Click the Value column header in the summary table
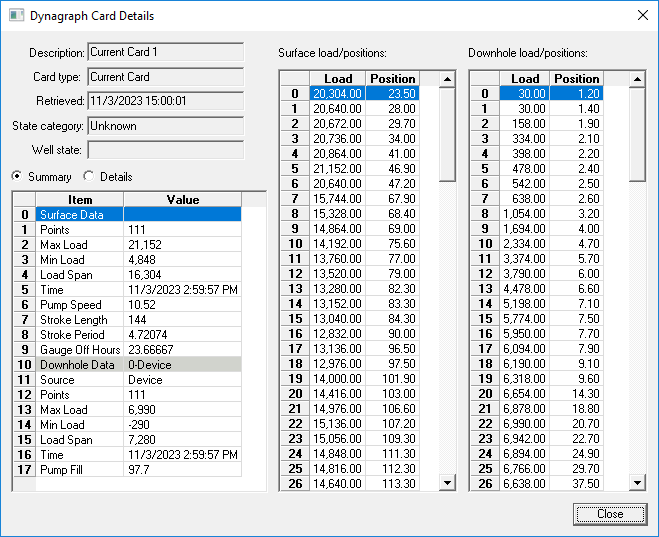This screenshot has width=659, height=537. tap(182, 200)
